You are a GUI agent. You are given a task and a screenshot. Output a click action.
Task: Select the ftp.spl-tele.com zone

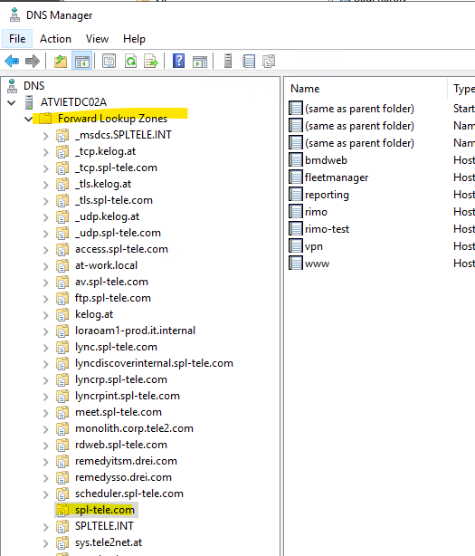(x=113, y=298)
